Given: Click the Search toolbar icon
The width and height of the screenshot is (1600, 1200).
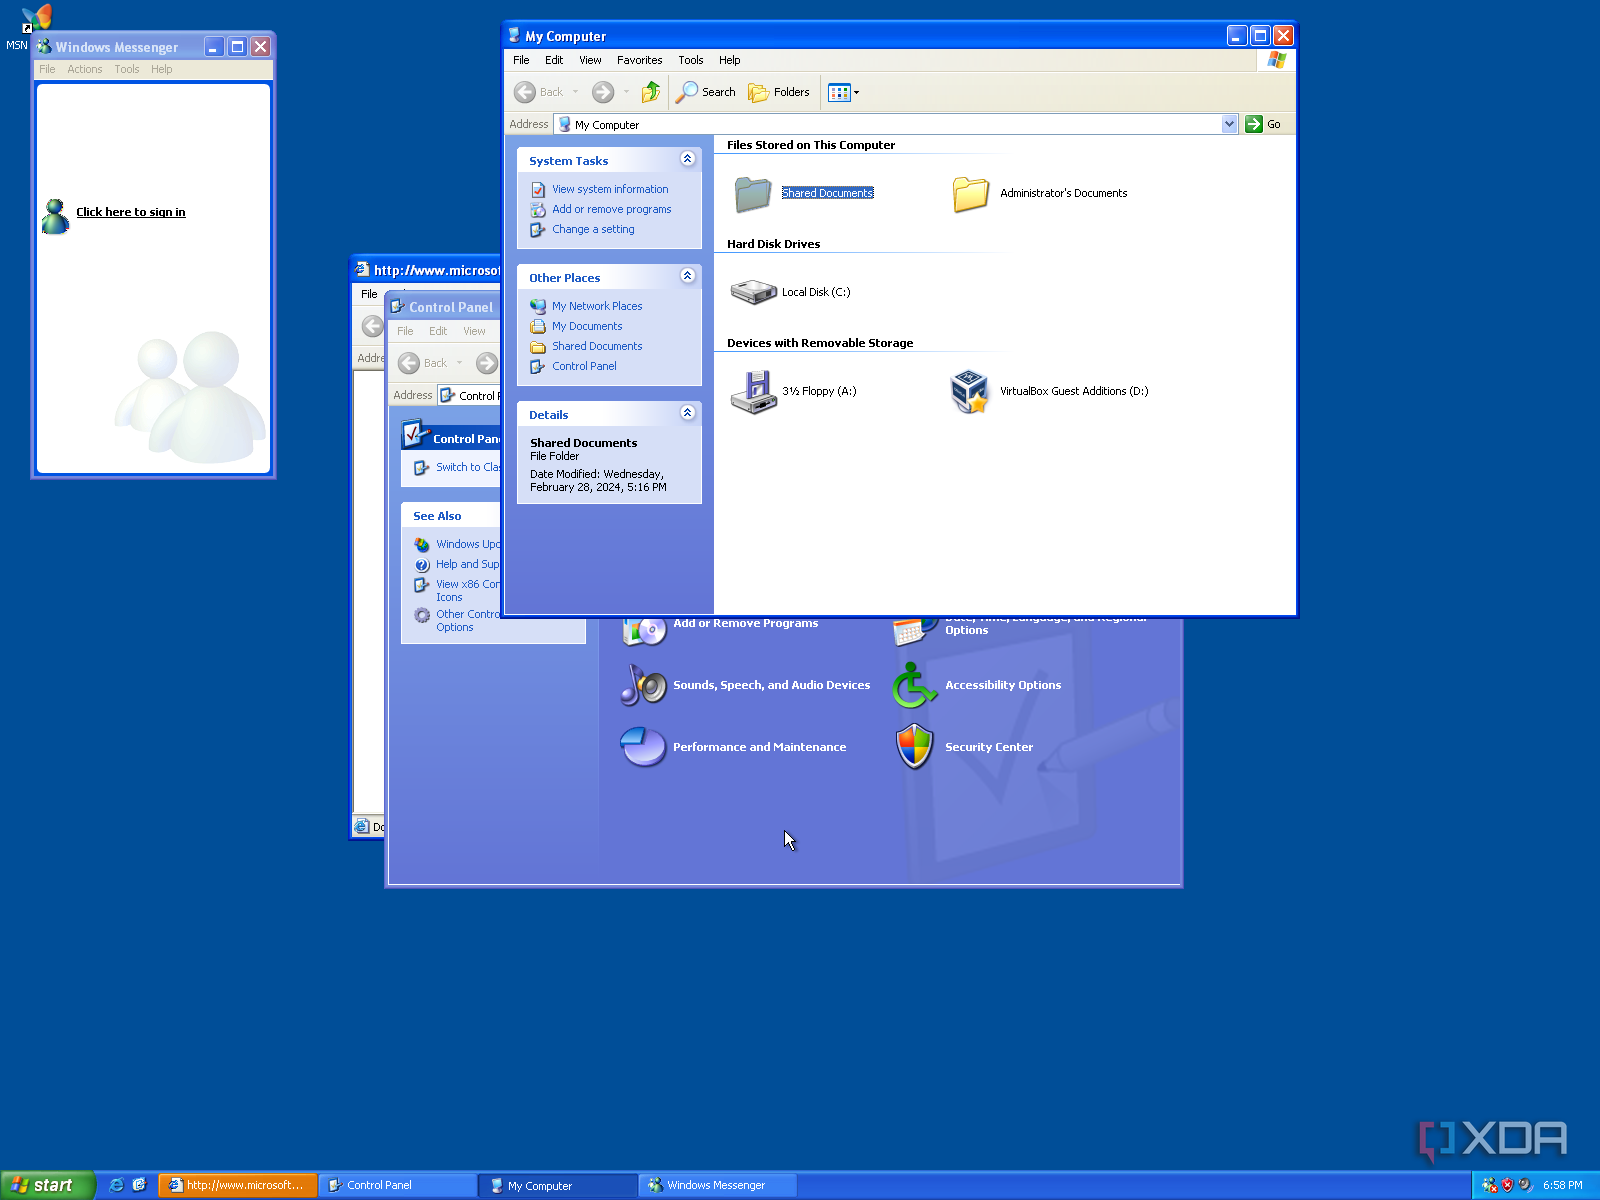Looking at the screenshot, I should click(705, 92).
